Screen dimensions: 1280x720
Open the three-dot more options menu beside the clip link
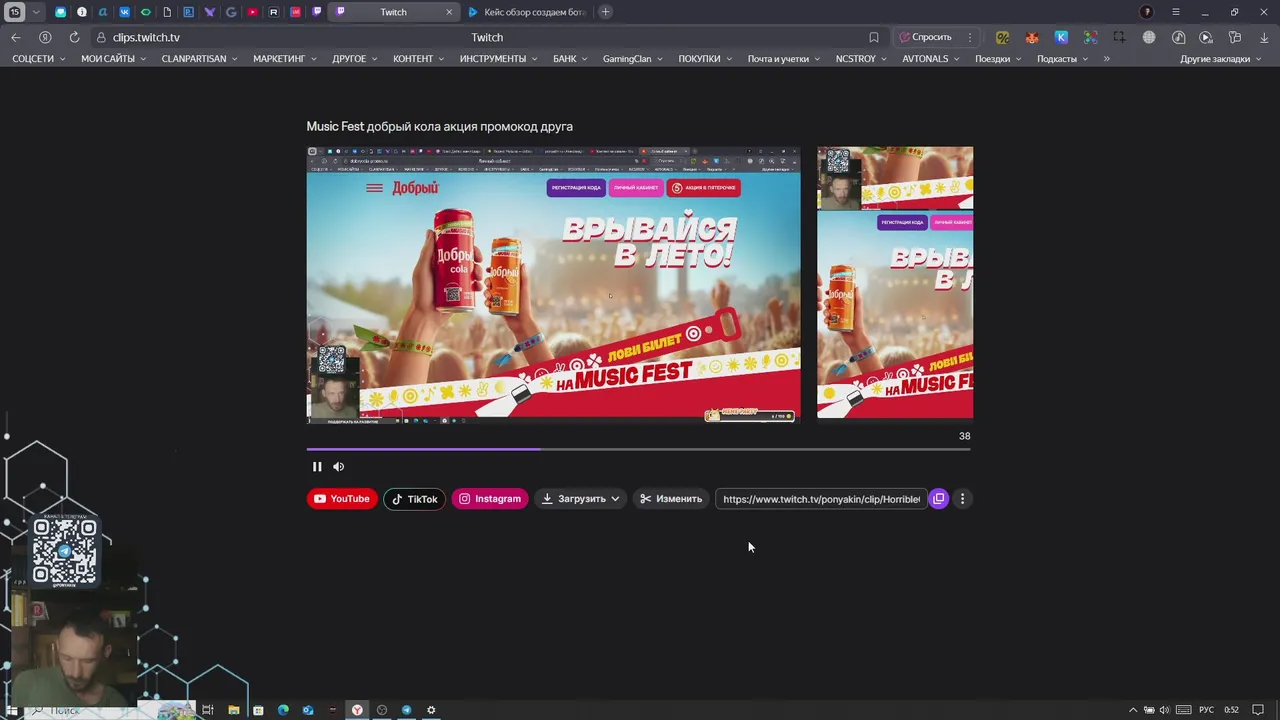pyautogui.click(x=962, y=499)
